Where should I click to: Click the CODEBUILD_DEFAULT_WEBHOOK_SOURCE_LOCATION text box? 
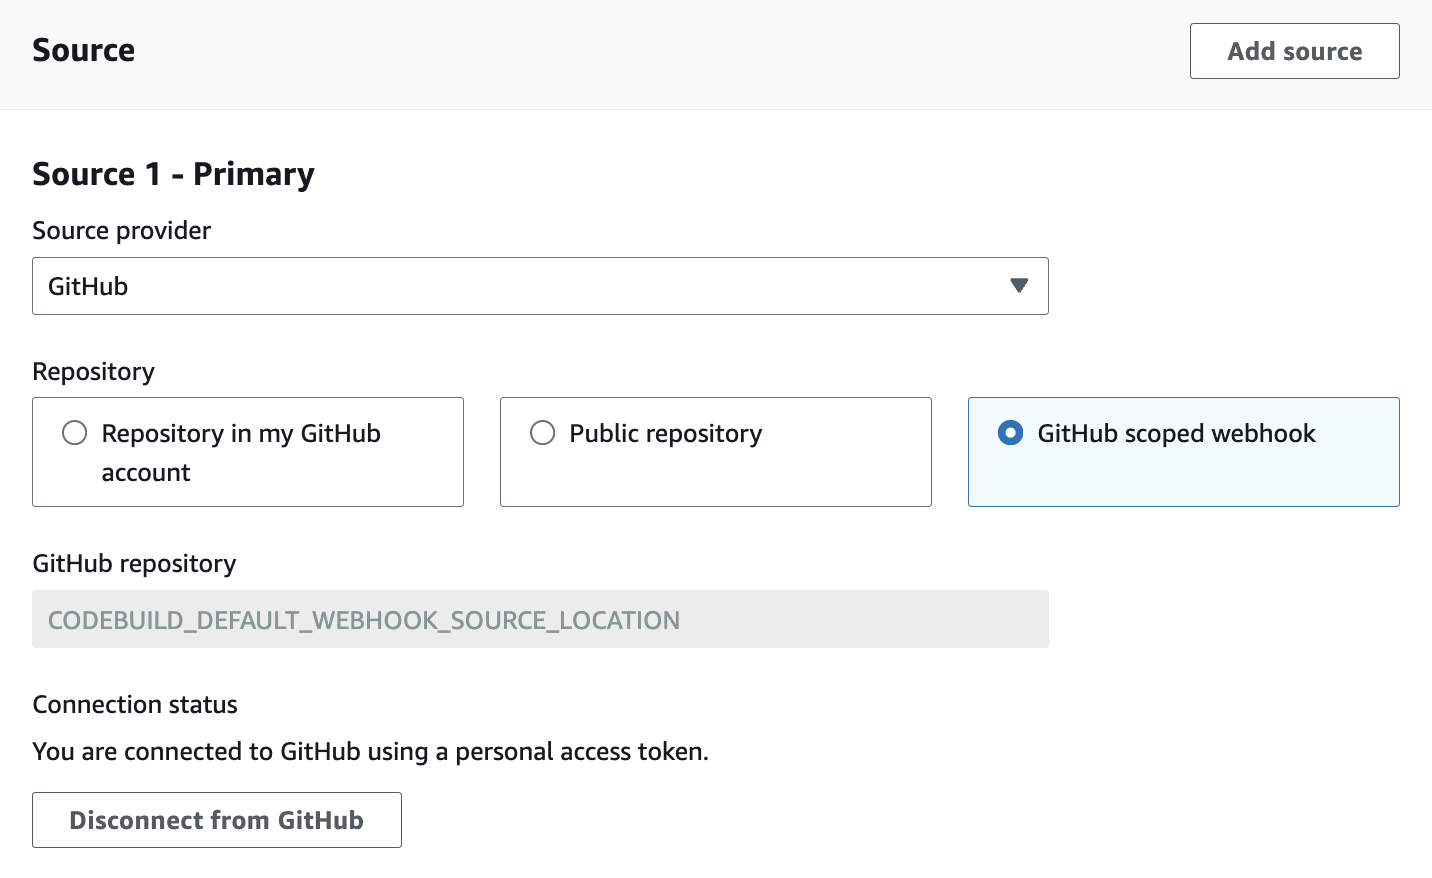pyautogui.click(x=540, y=619)
